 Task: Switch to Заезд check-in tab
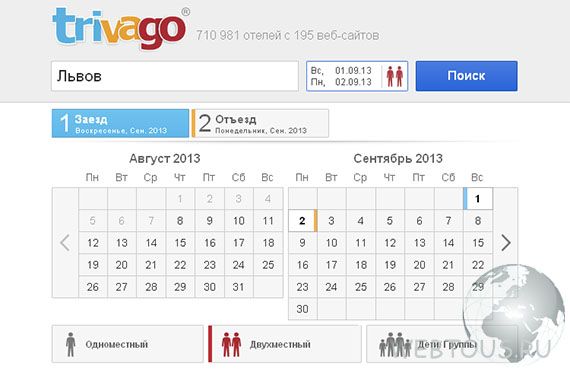(120, 124)
